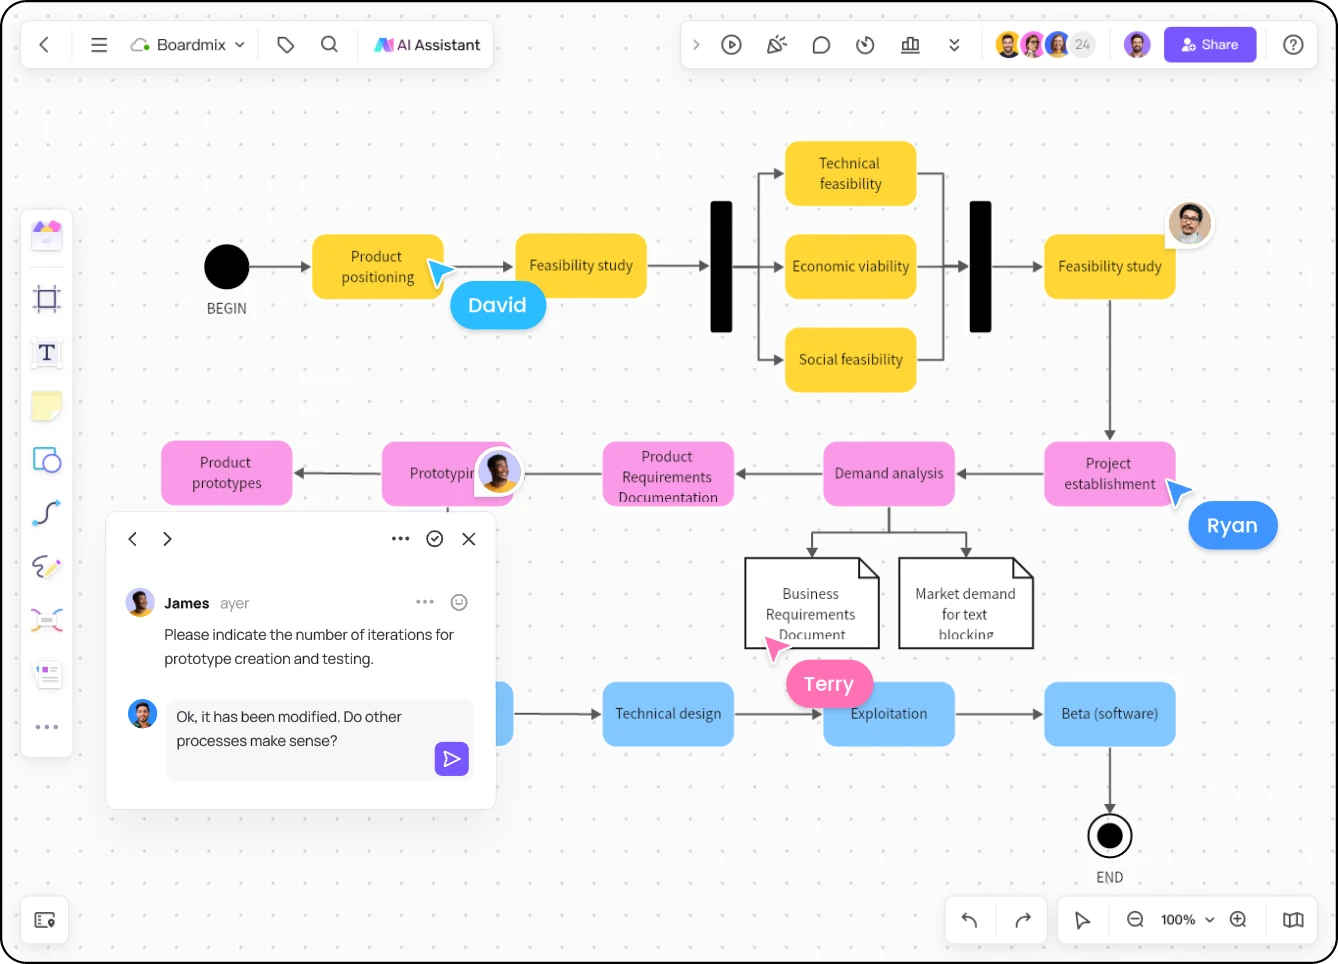The image size is (1338, 964).
Task: Select the Project establishment node
Action: [x=1110, y=474]
